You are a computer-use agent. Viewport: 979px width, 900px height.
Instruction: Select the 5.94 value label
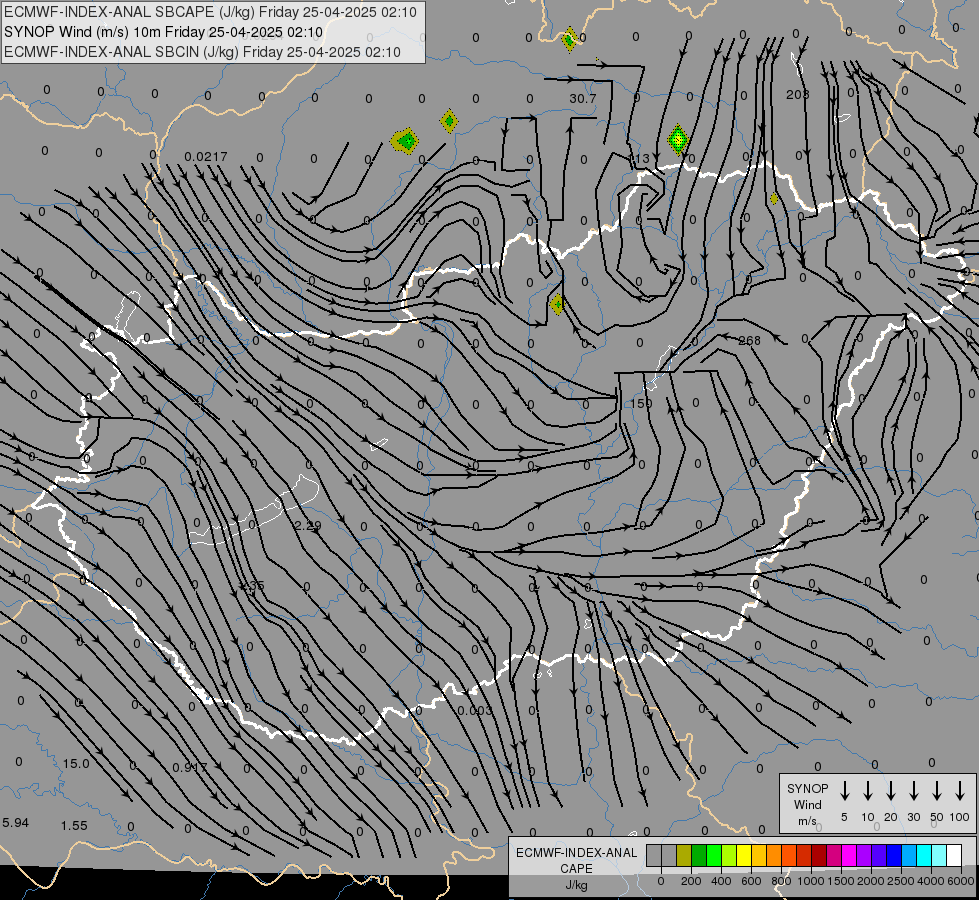16,823
